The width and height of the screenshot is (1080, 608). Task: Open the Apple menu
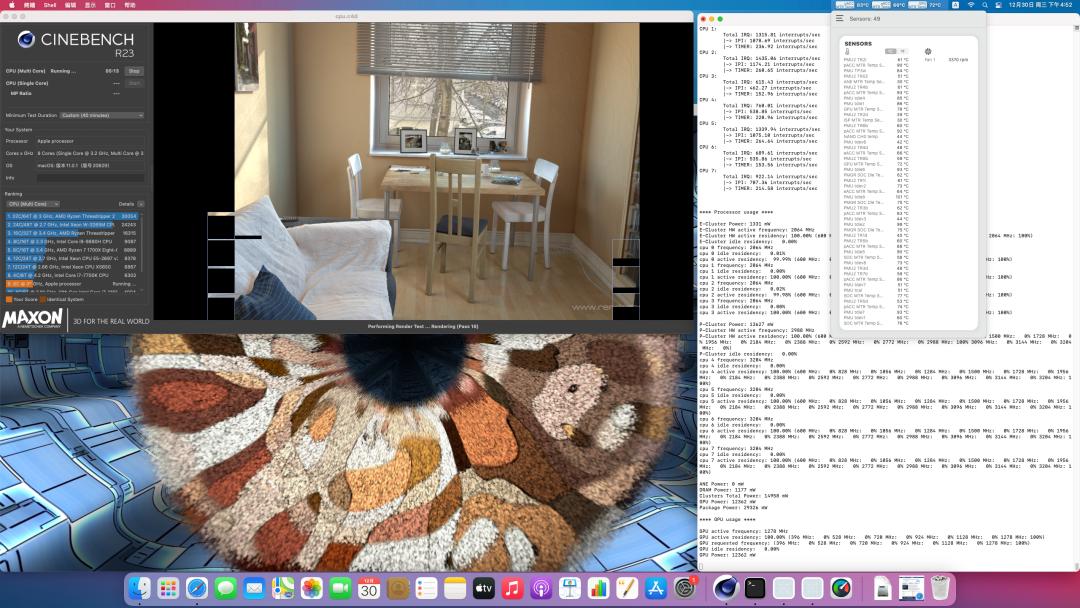(x=9, y=5)
